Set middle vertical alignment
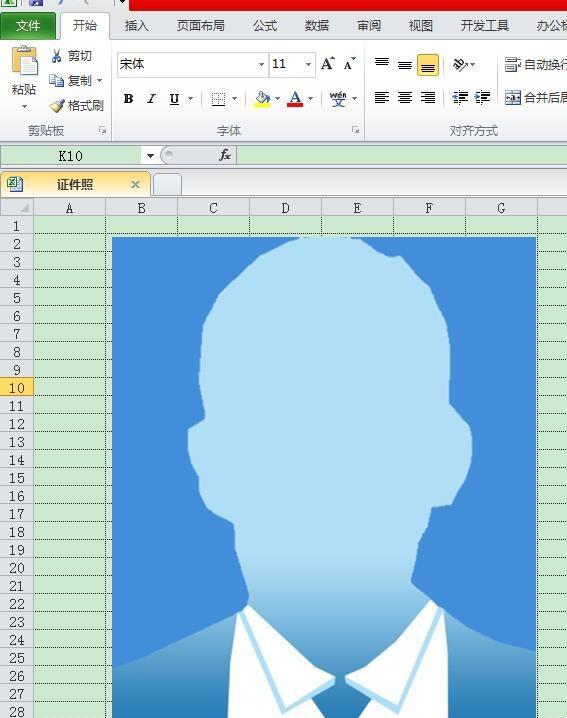This screenshot has width=567, height=718. (x=405, y=65)
